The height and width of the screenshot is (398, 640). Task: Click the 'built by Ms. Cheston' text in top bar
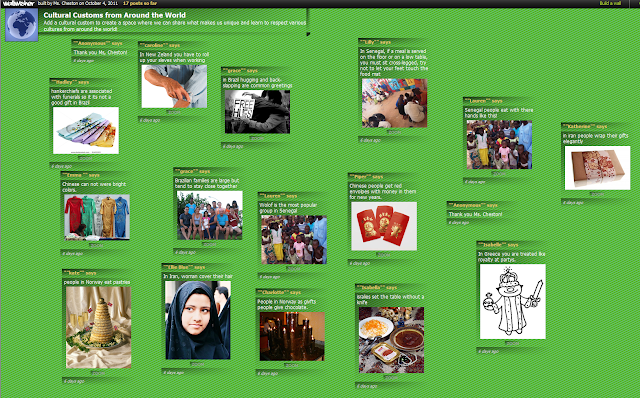coord(78,3)
